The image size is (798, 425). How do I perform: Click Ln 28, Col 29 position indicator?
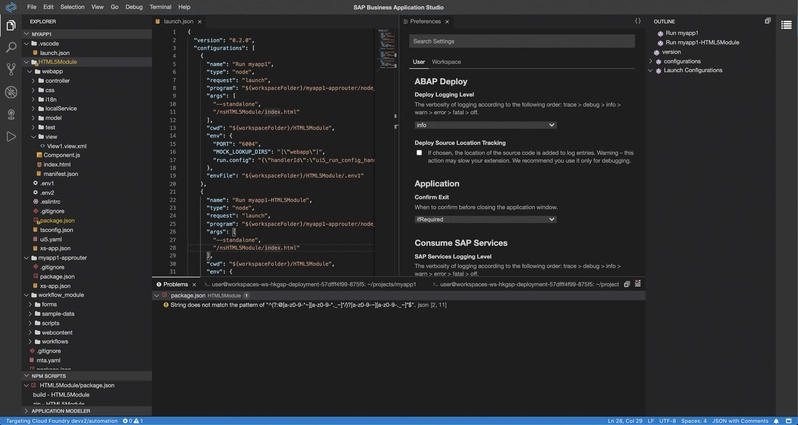[625, 421]
